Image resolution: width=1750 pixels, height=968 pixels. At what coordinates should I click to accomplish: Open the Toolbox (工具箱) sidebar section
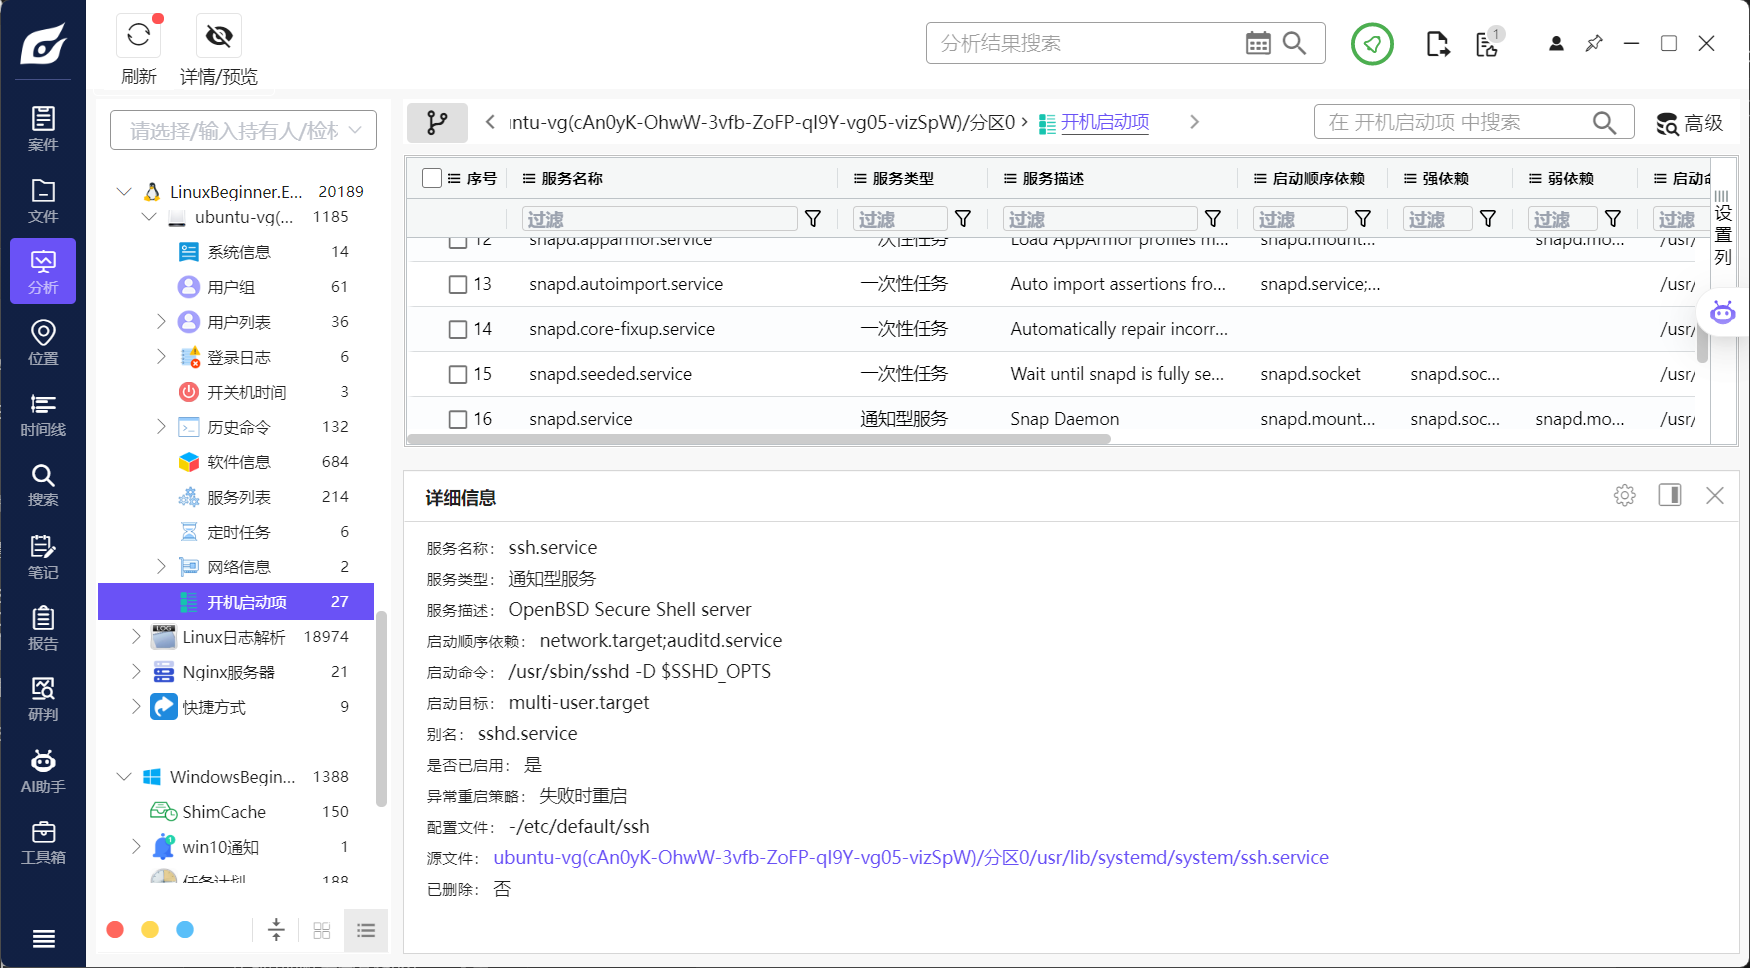43,841
